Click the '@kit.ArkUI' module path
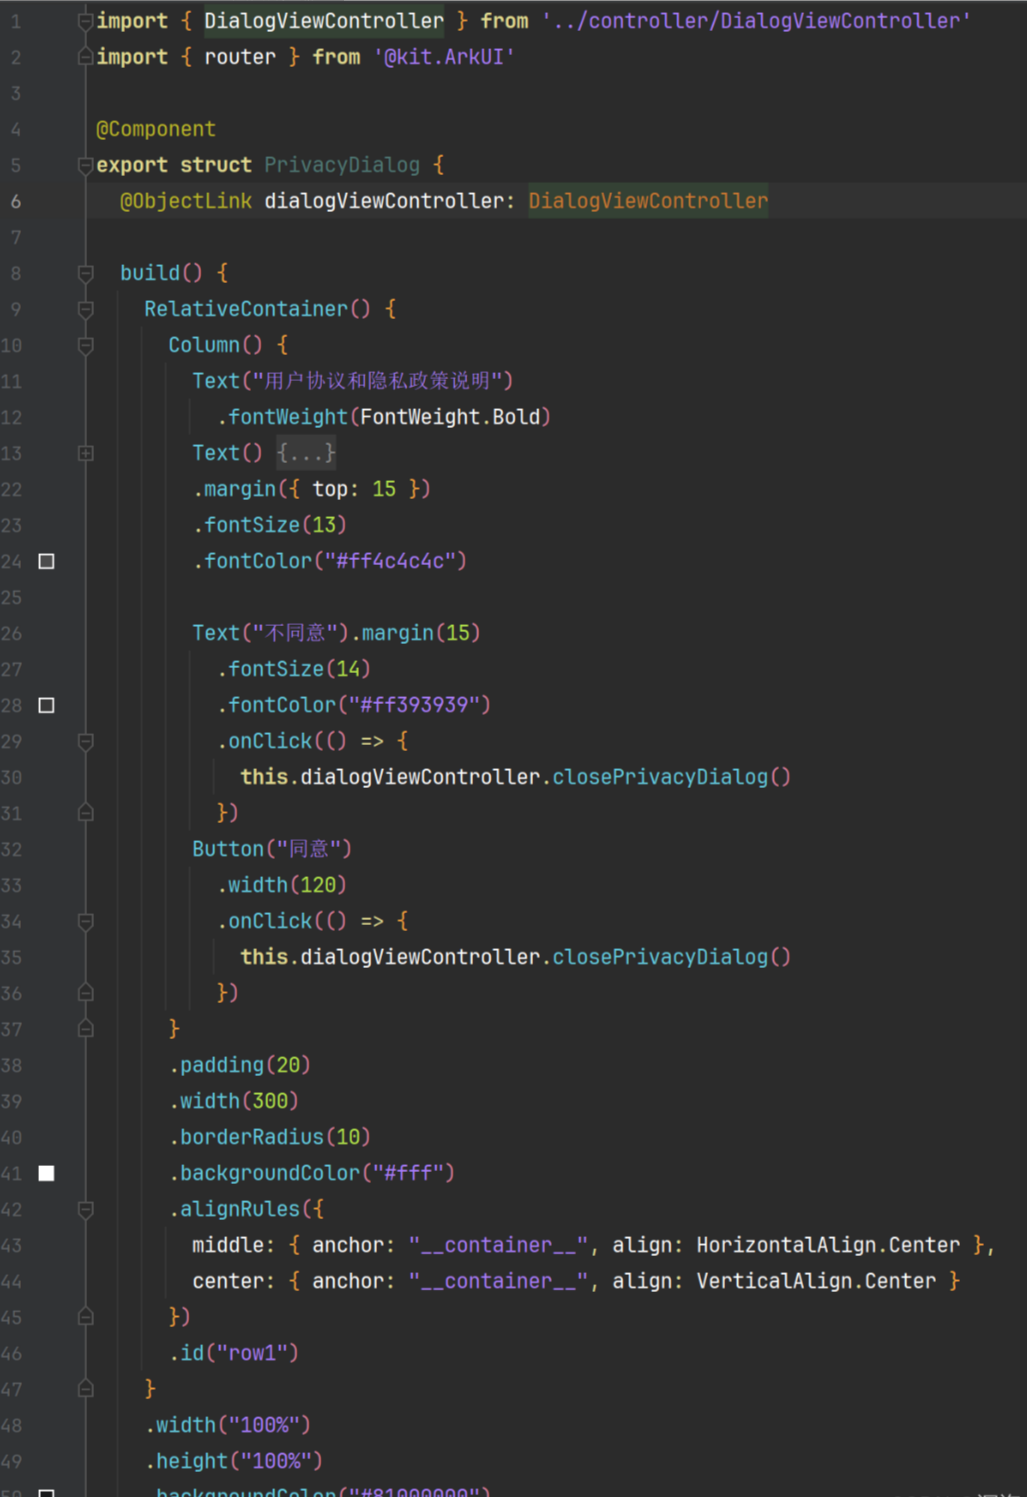This screenshot has height=1497, width=1027. (444, 57)
